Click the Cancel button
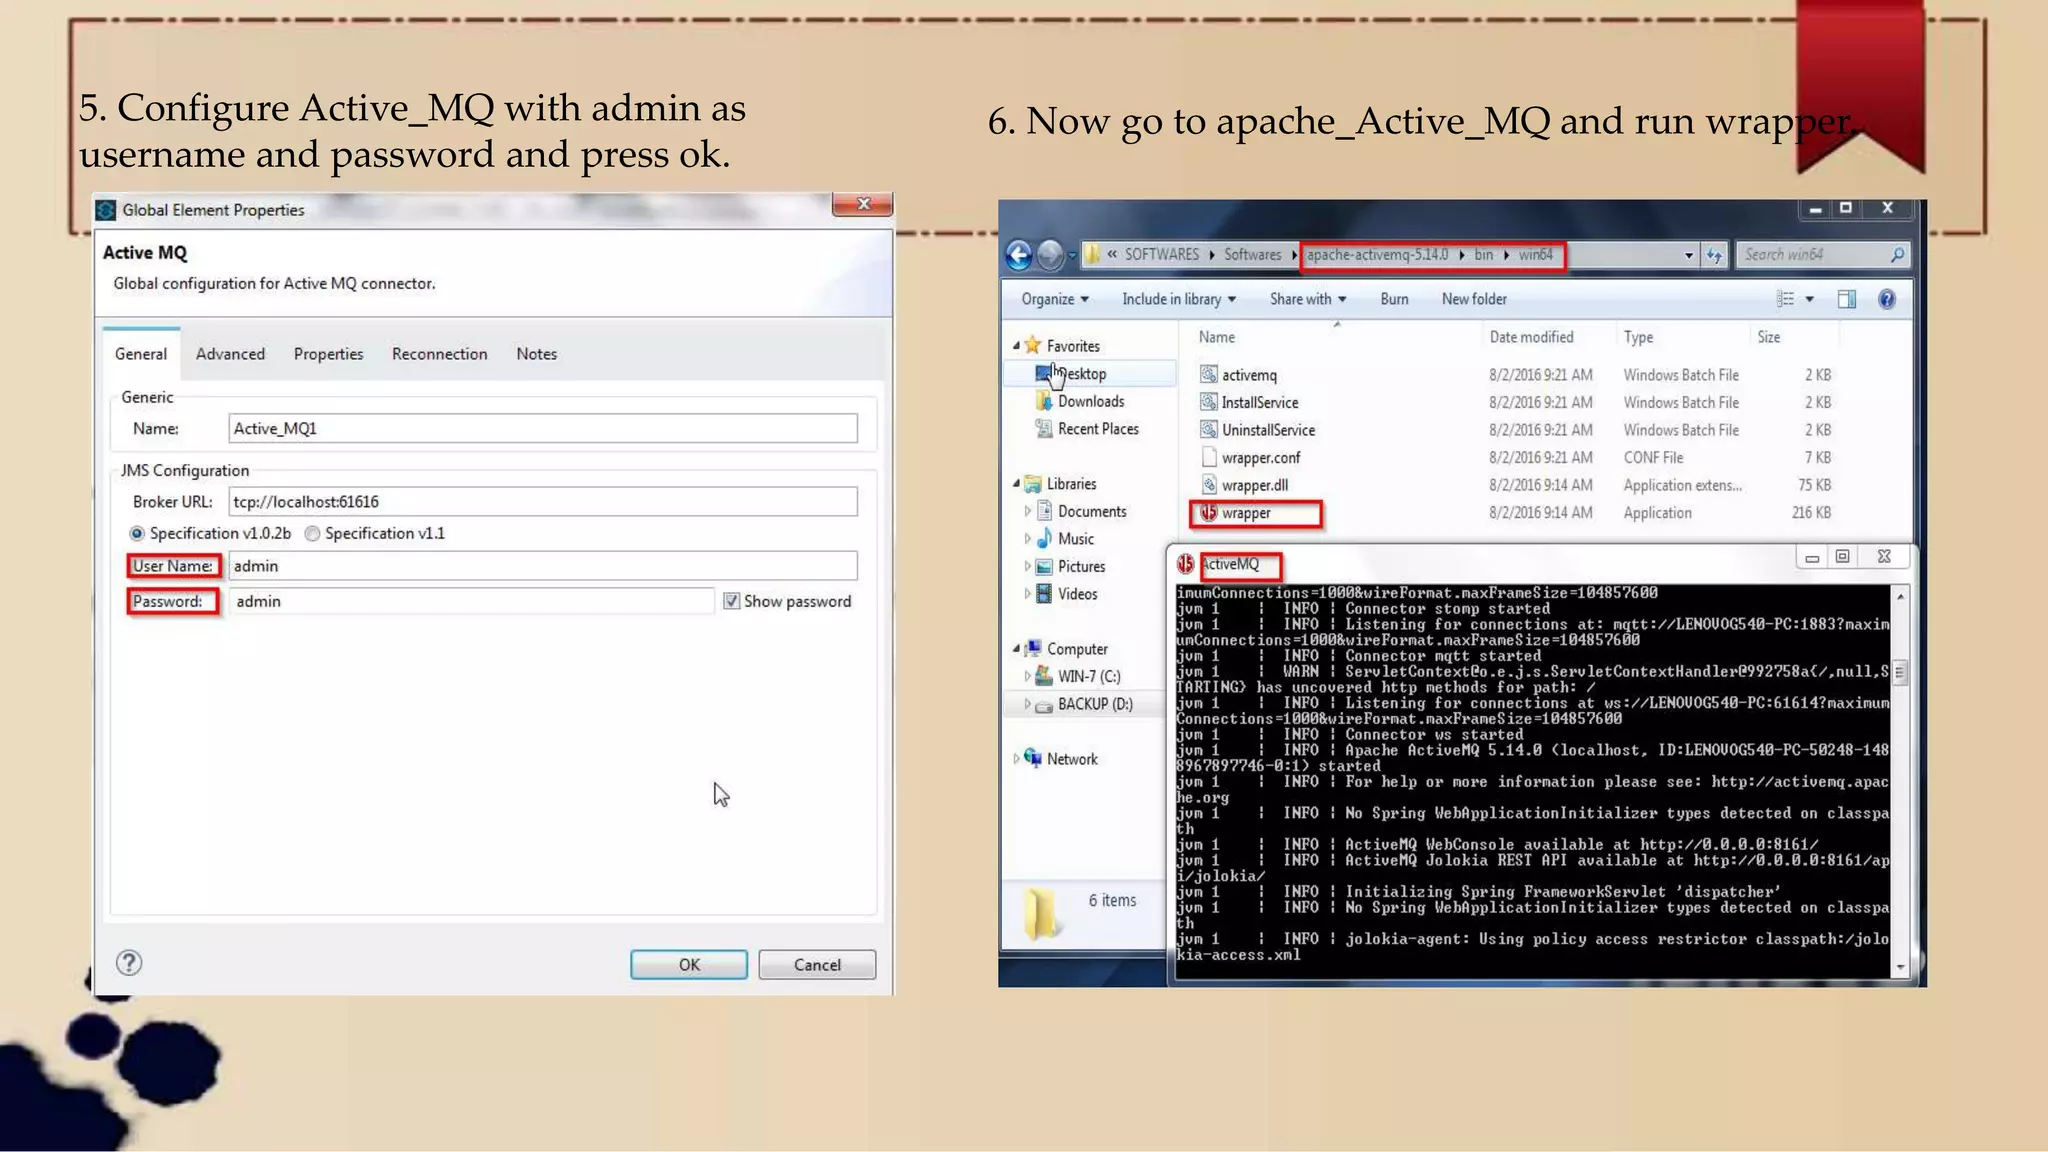2048x1152 pixels. pos(817,964)
